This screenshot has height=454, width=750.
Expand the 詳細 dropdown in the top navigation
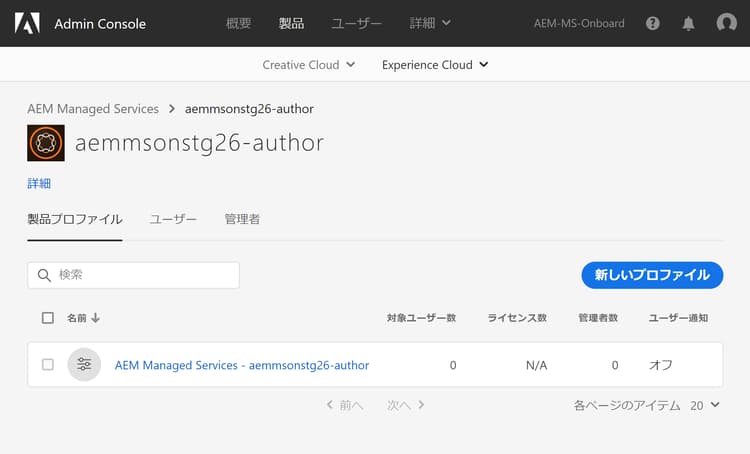430,23
